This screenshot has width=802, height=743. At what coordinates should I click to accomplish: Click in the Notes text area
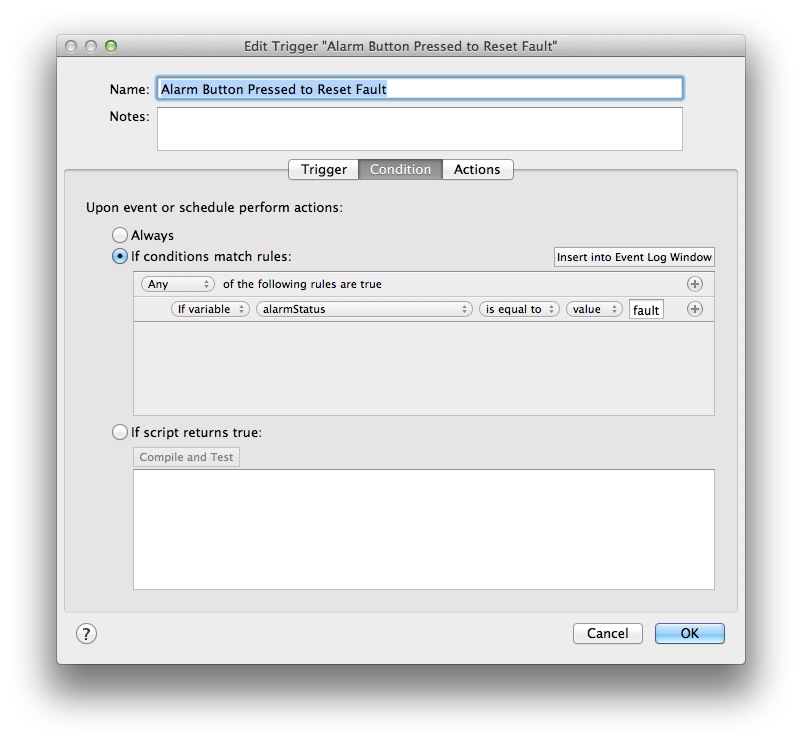click(419, 129)
